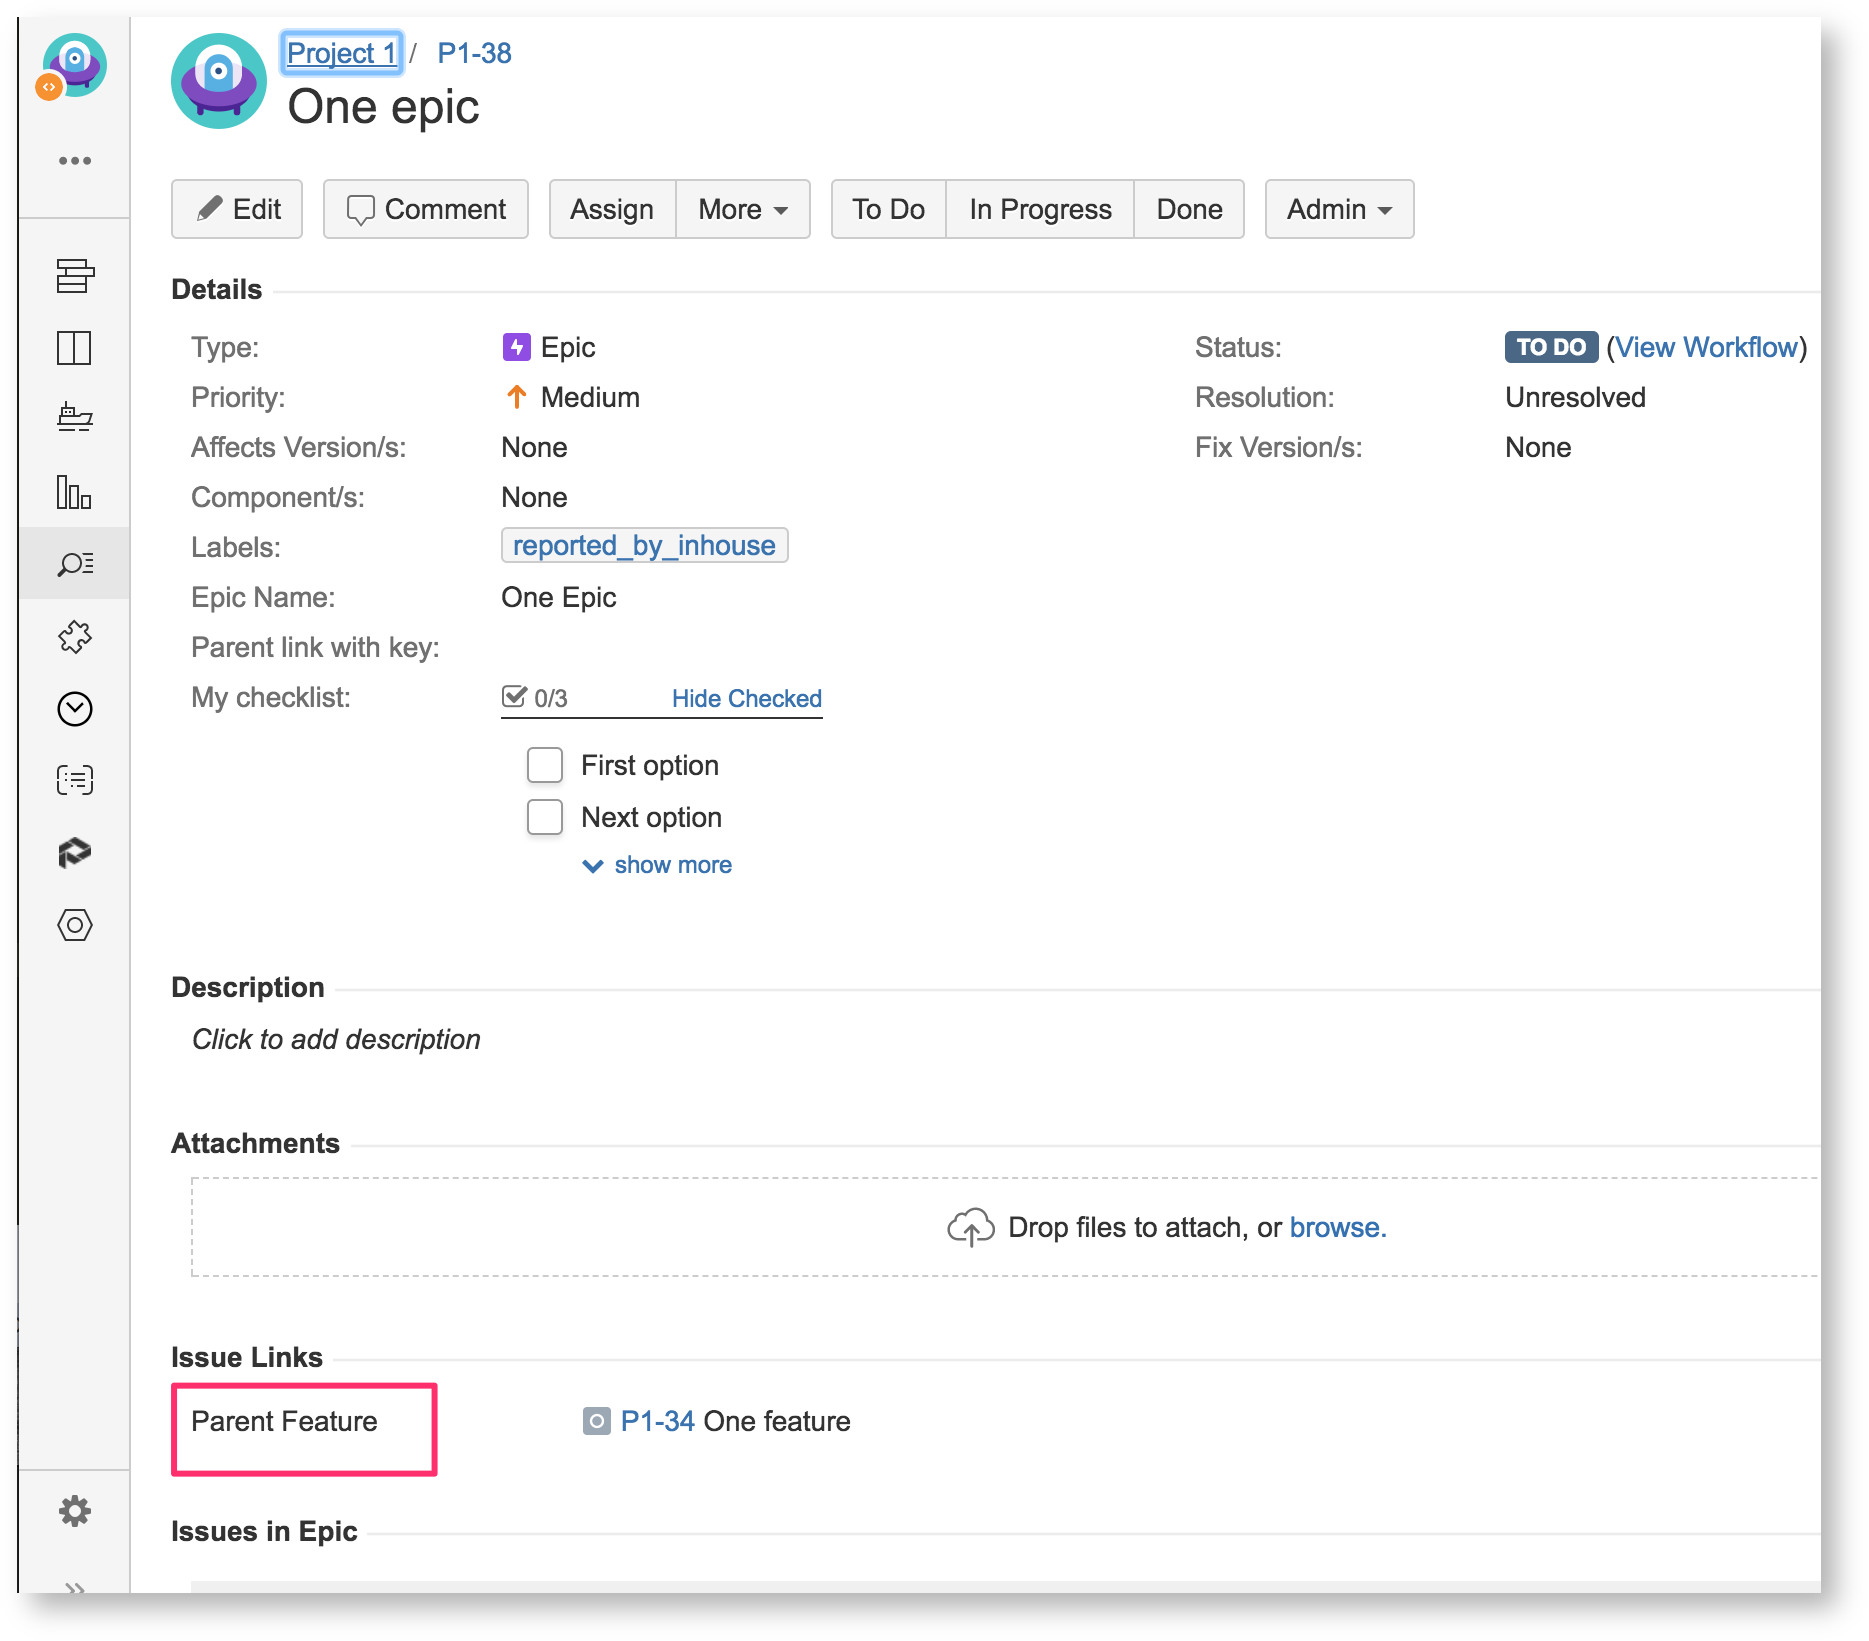Click the reported_by_inhouse label
Viewport: 1869px width, 1641px height.
click(644, 546)
